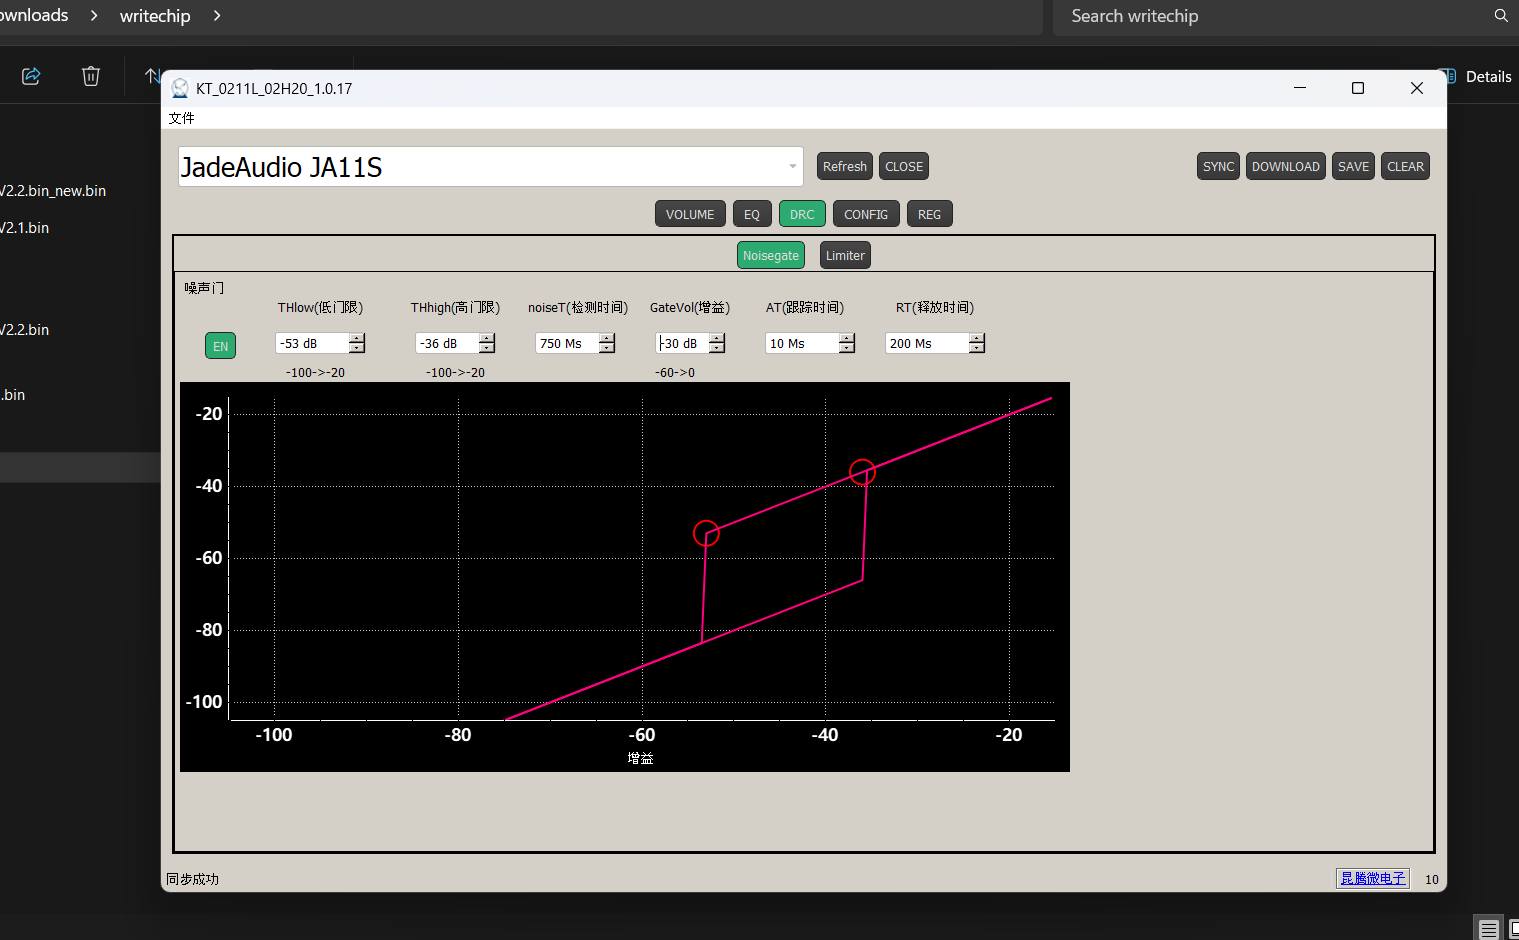
Task: Select the V2.1.bin file in Explorer
Action: coord(25,228)
